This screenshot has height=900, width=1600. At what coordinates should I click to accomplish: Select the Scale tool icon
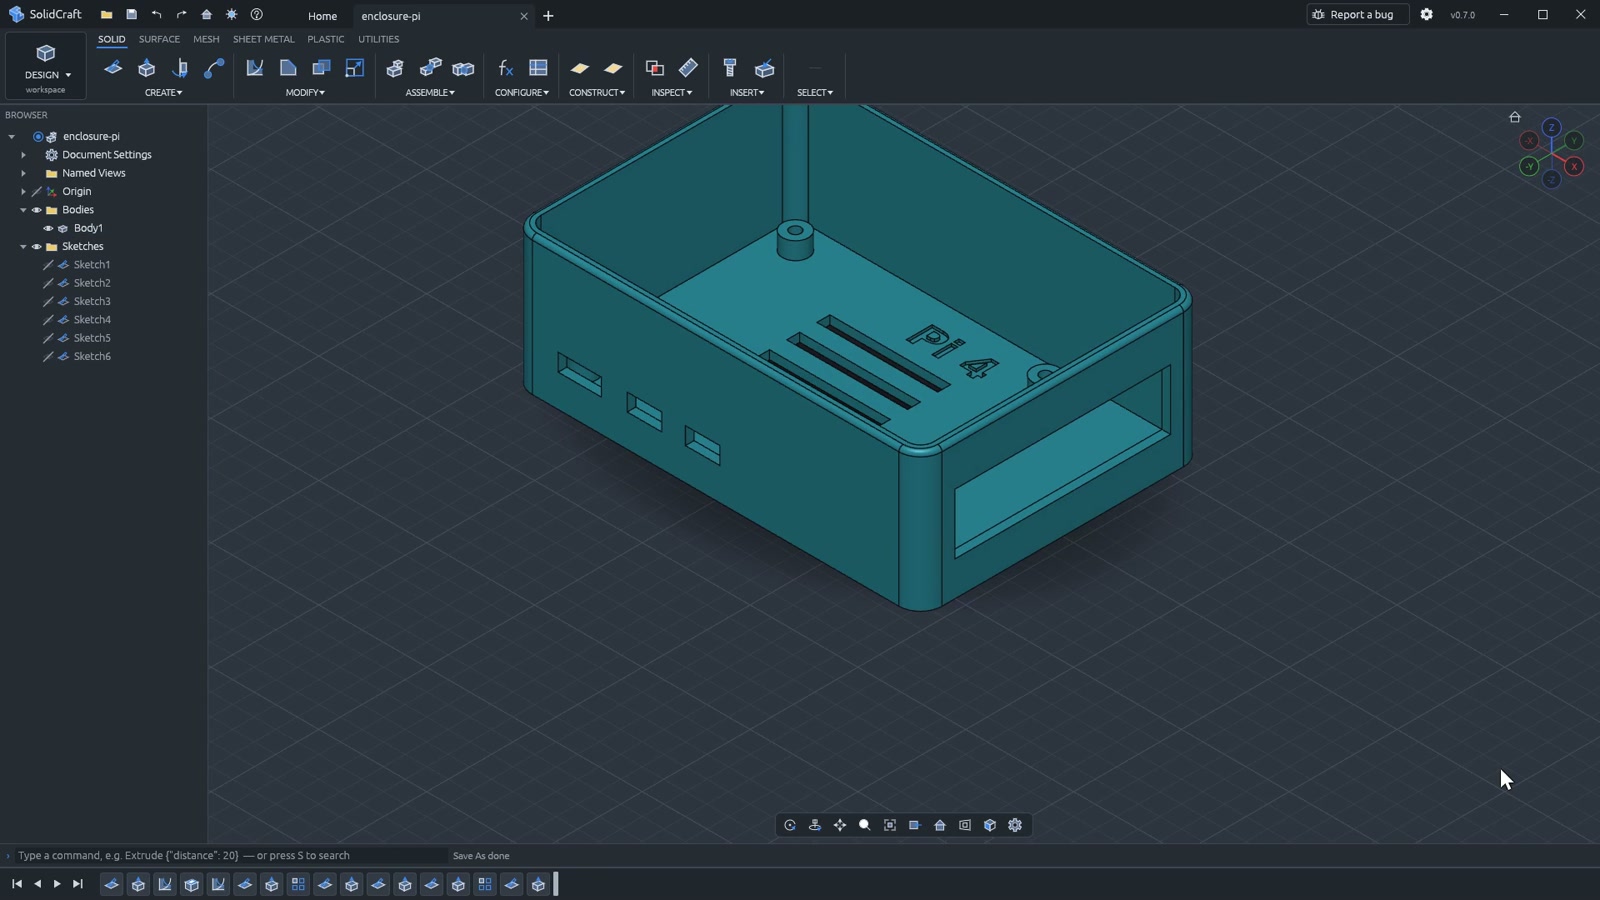354,68
